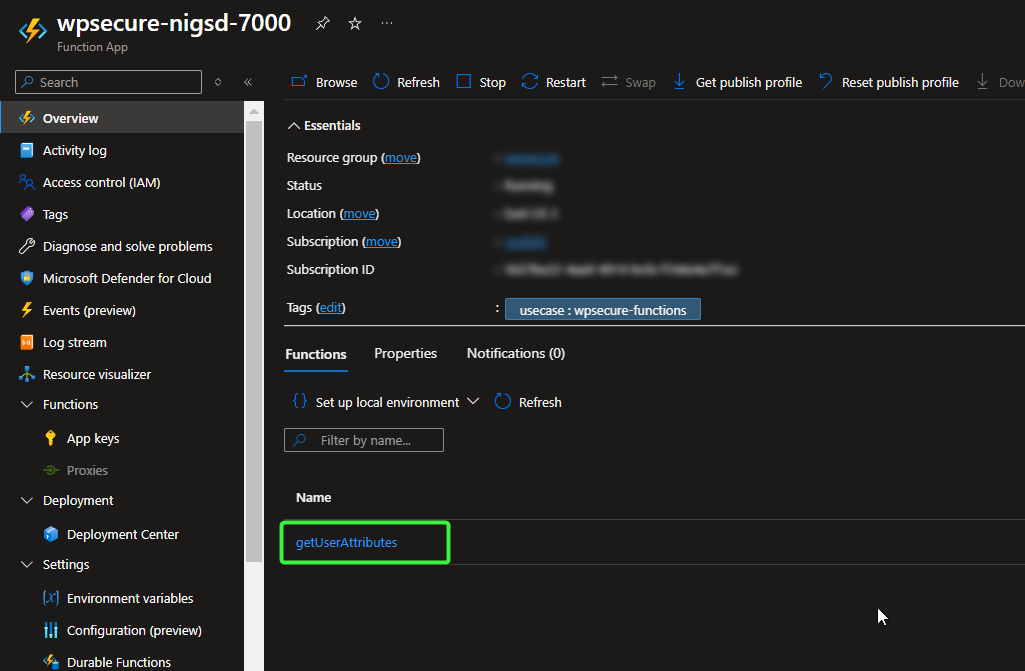Go to Microsoft Defender for Cloud
The width and height of the screenshot is (1025, 671).
tap(127, 278)
